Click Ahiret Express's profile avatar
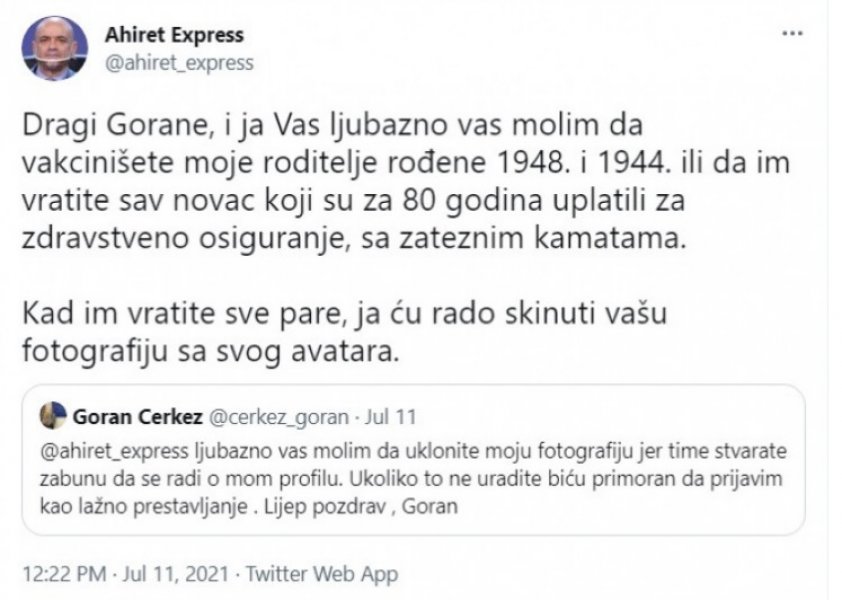The width and height of the screenshot is (842, 600). (x=53, y=44)
